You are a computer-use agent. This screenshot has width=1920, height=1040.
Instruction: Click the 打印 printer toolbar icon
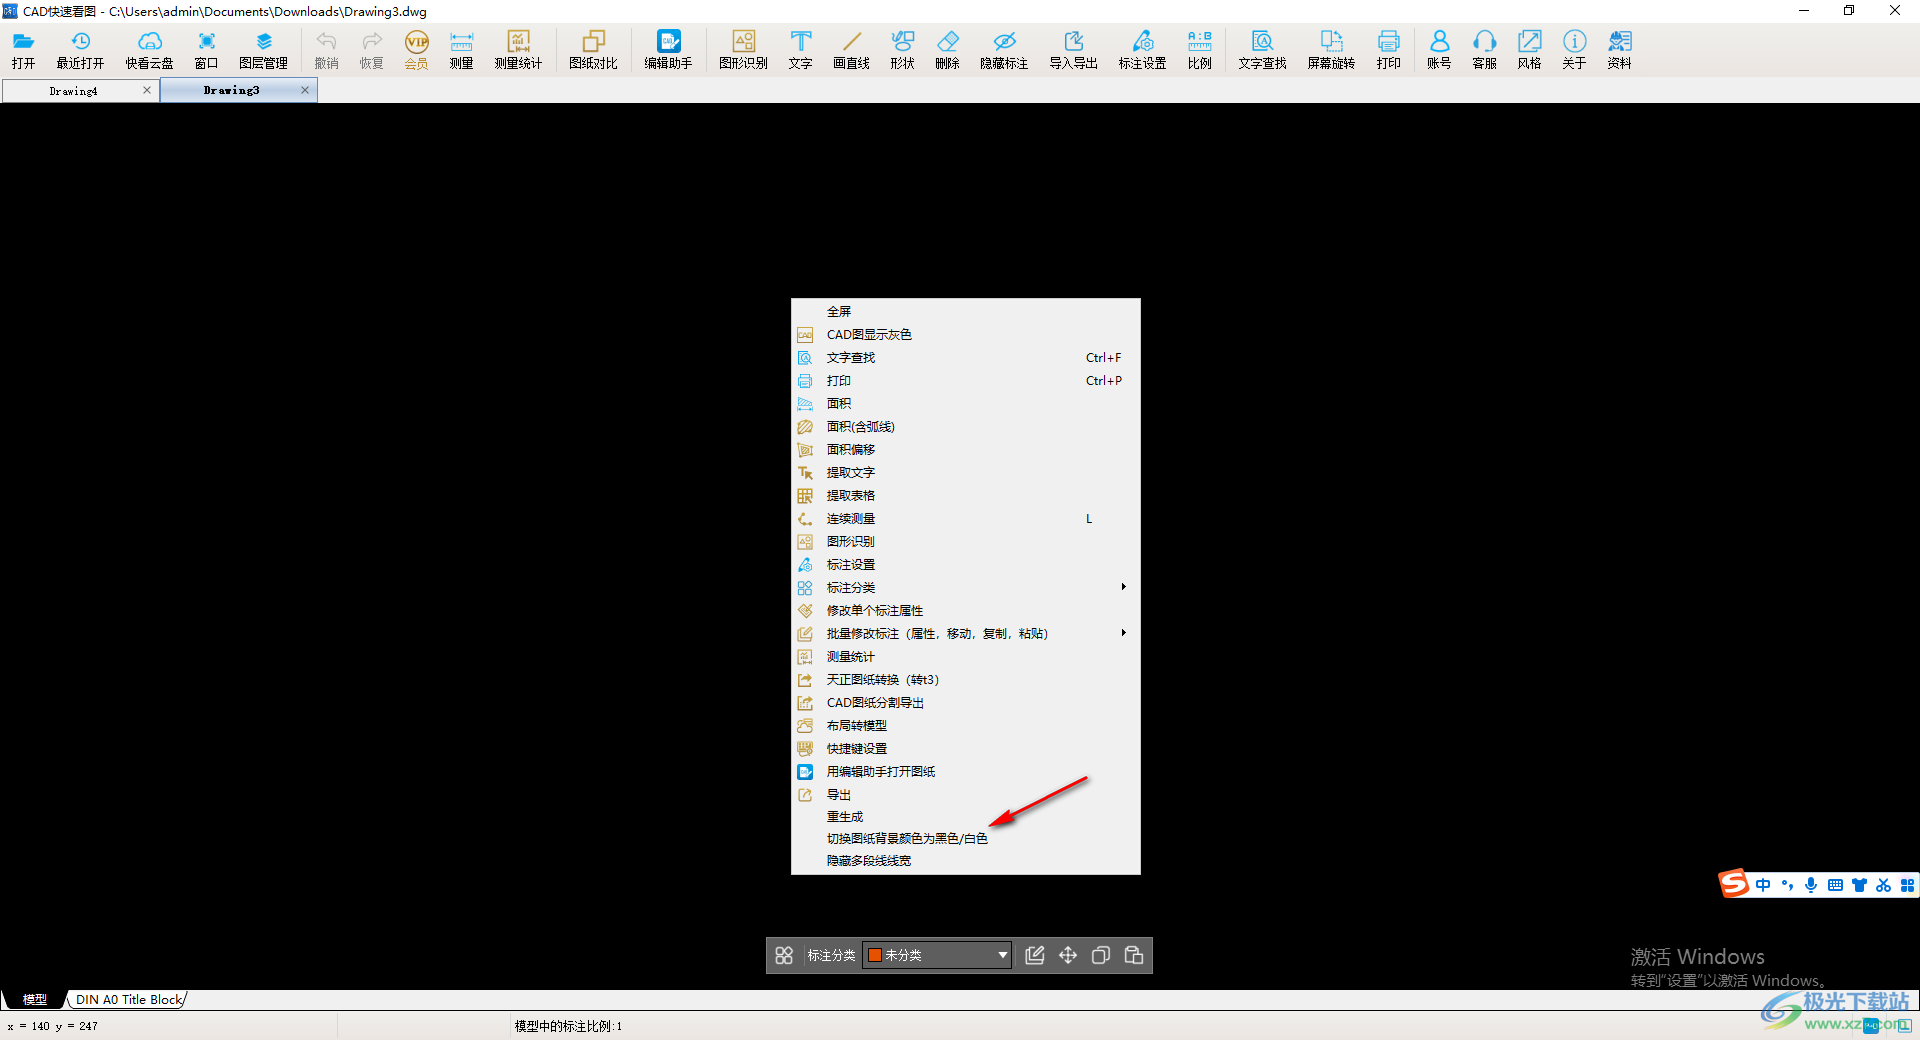coord(1388,49)
